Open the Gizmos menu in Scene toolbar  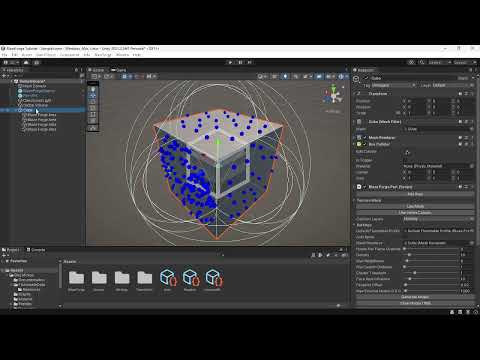point(342,76)
